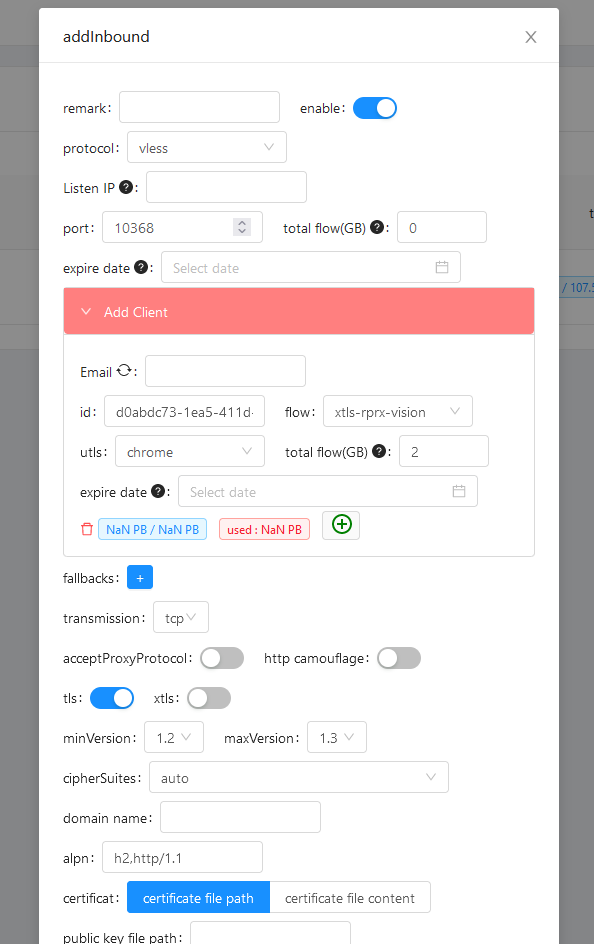Screen dimensions: 594x944
Task: Click calendar icon in top expire date field
Action: point(442,267)
